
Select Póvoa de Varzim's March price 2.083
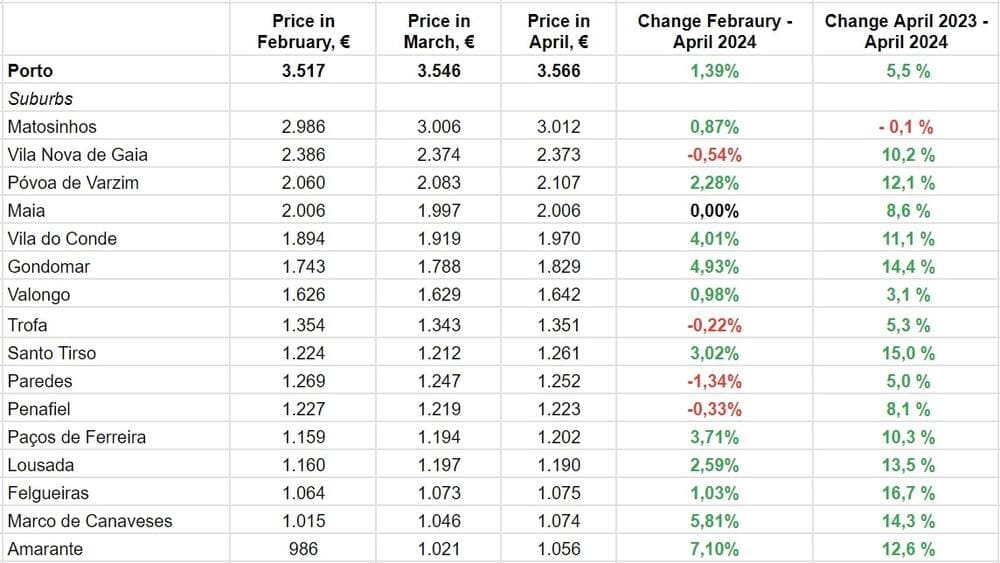tap(439, 183)
